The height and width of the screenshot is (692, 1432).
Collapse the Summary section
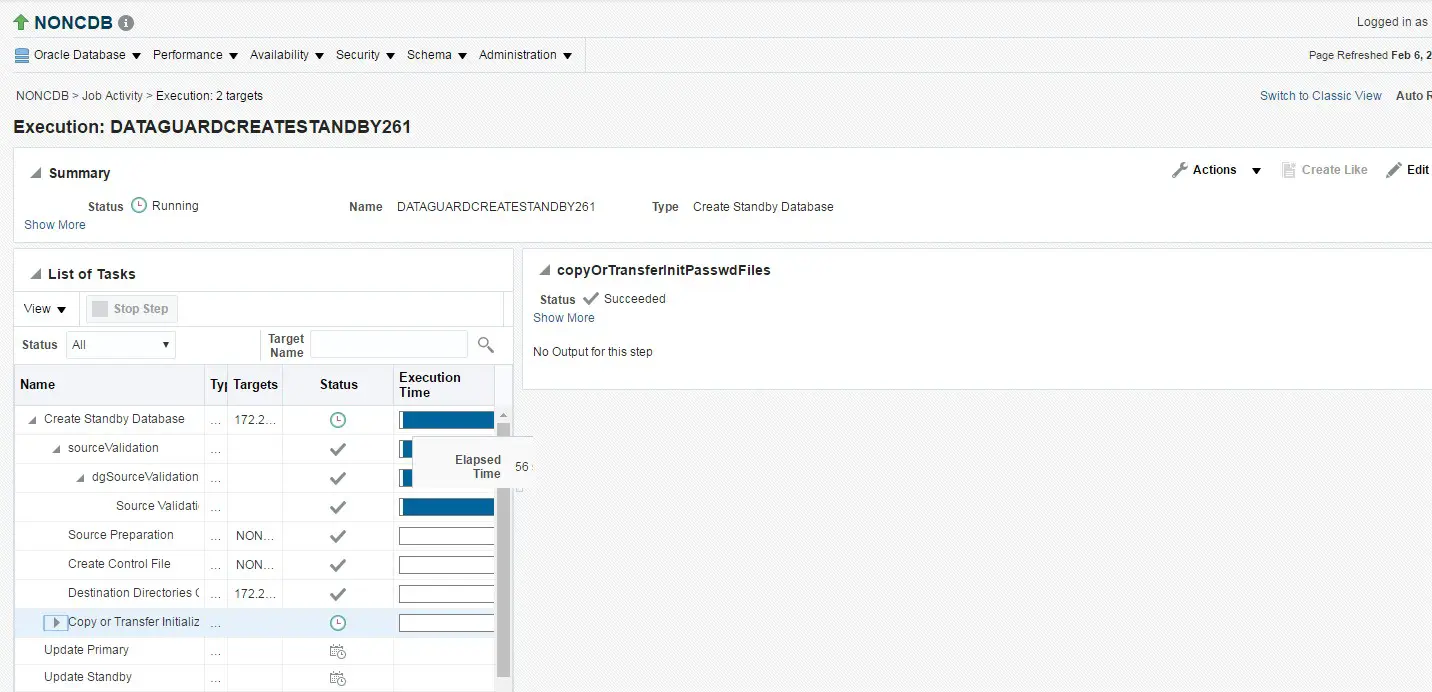point(35,174)
